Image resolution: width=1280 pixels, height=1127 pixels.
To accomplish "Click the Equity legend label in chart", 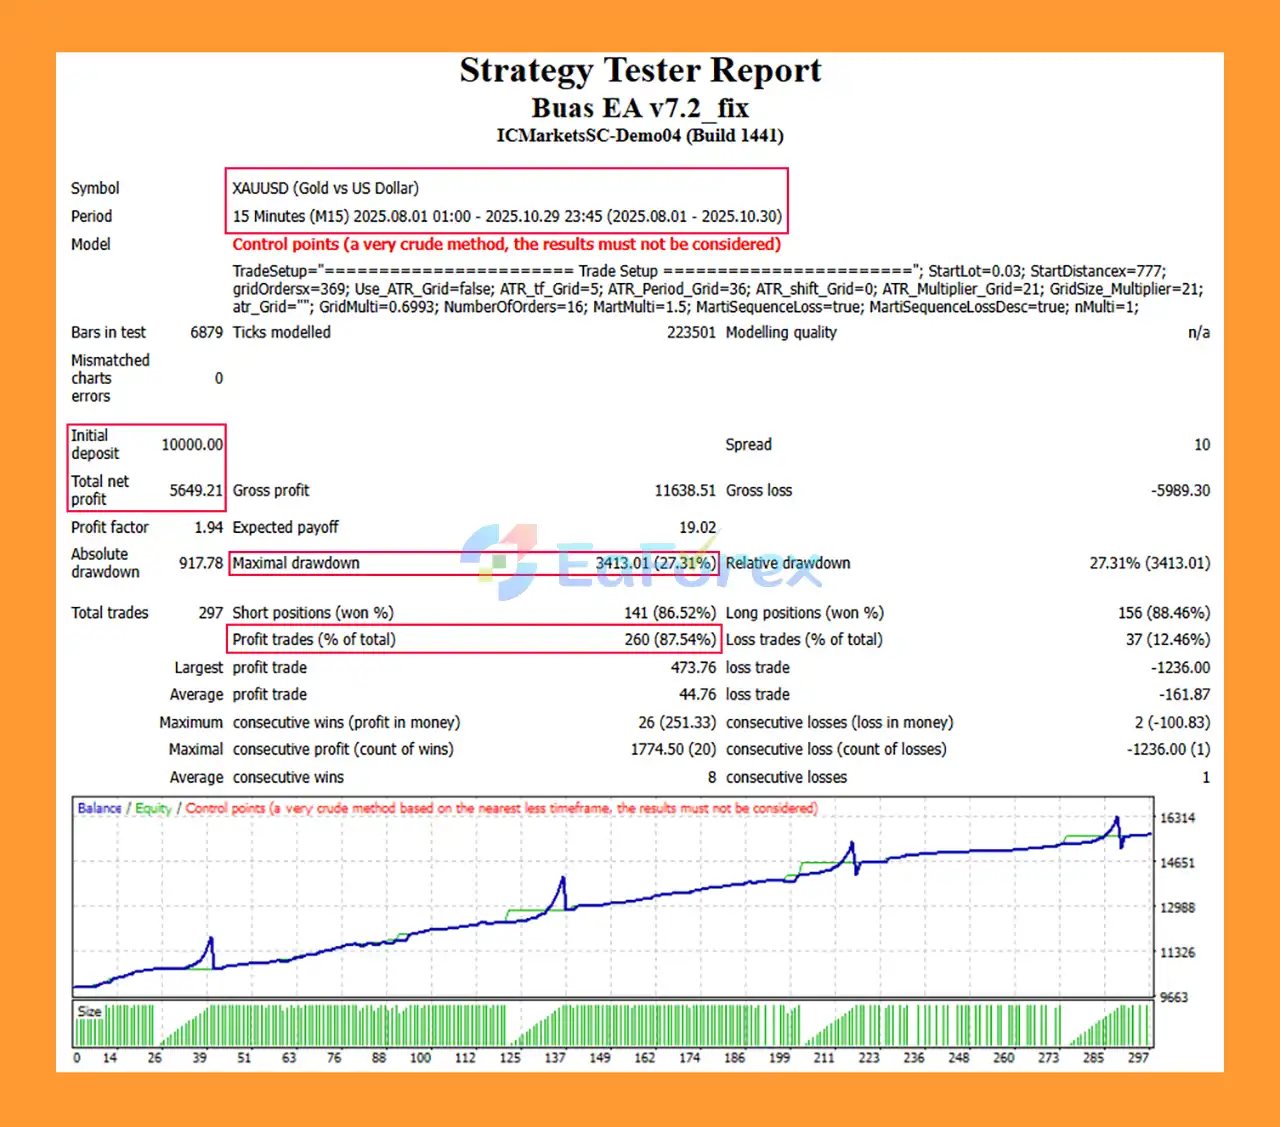I will coord(153,808).
